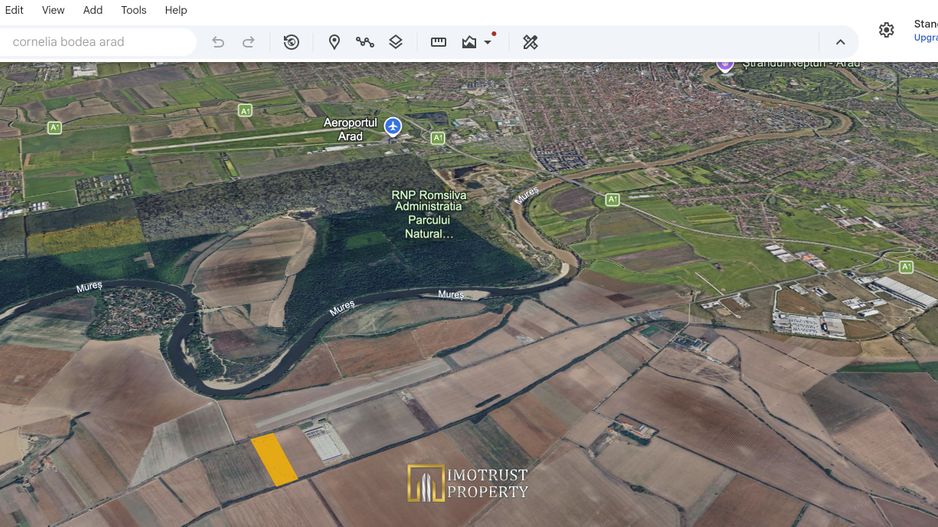Open historical imagery clock icon
Image resolution: width=938 pixels, height=527 pixels.
point(291,42)
